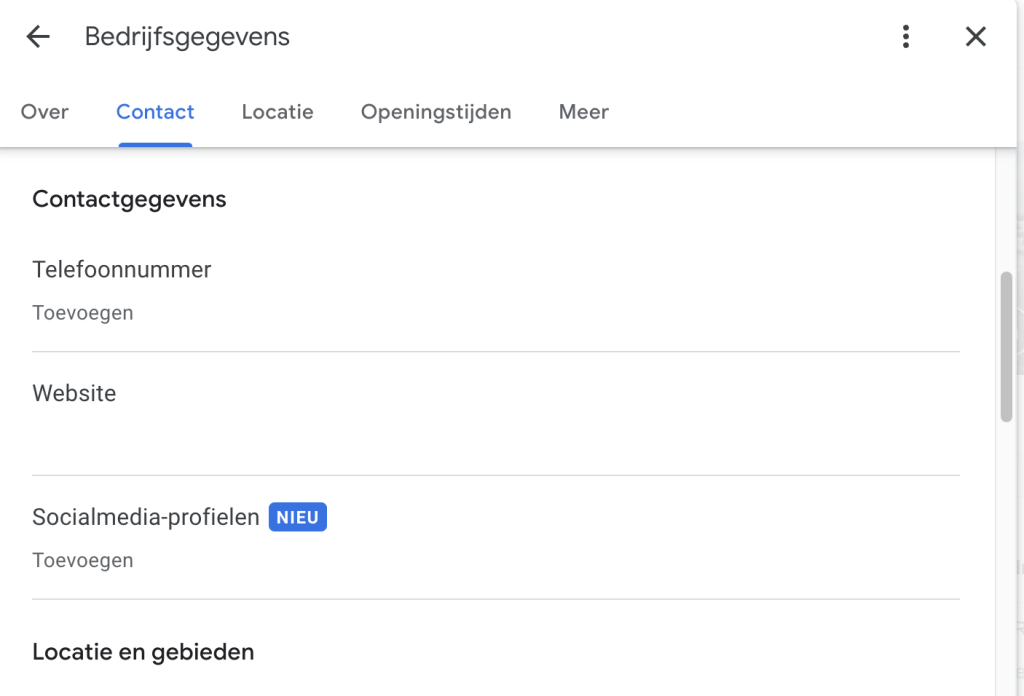1024x696 pixels.
Task: Grab the vertical scrollbar thumb
Action: coord(1007,345)
